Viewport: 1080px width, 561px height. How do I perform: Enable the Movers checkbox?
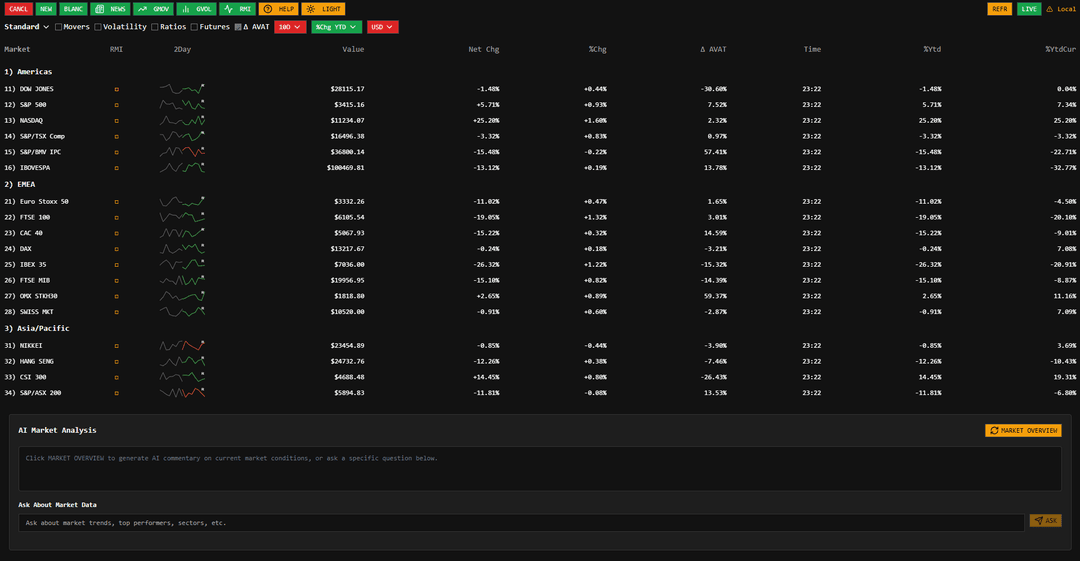click(59, 27)
